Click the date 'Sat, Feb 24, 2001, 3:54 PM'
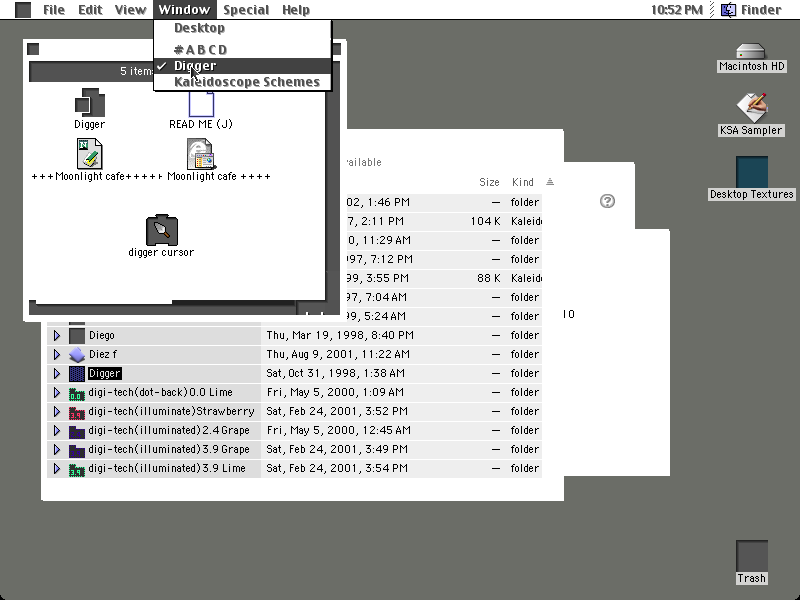800x600 pixels. [x=337, y=468]
